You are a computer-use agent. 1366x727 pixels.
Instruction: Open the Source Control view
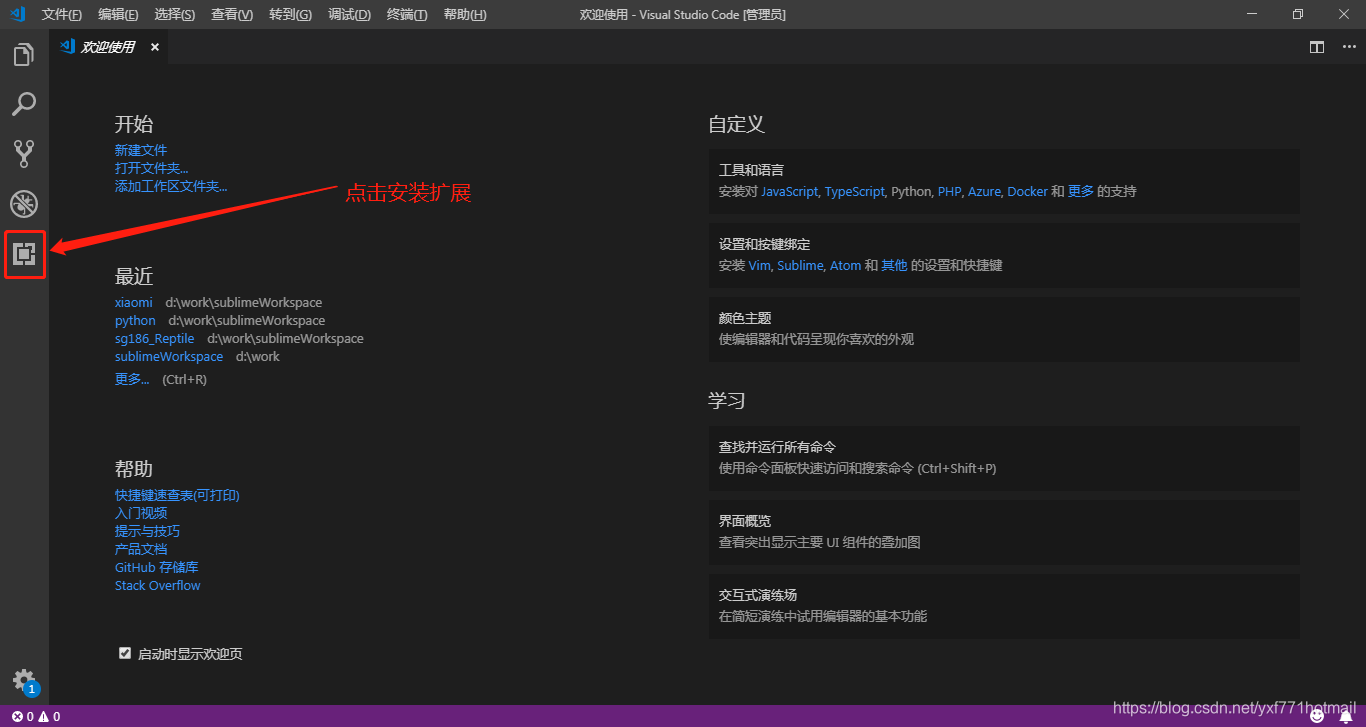24,153
